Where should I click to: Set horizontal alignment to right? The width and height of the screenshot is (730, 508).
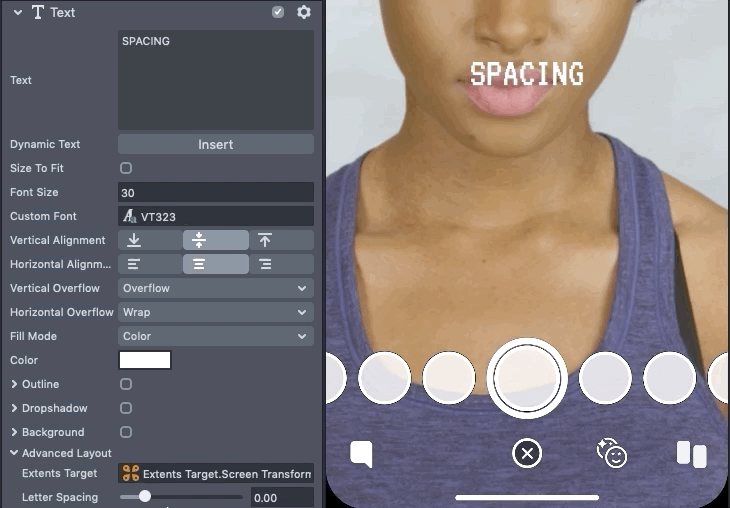point(281,264)
